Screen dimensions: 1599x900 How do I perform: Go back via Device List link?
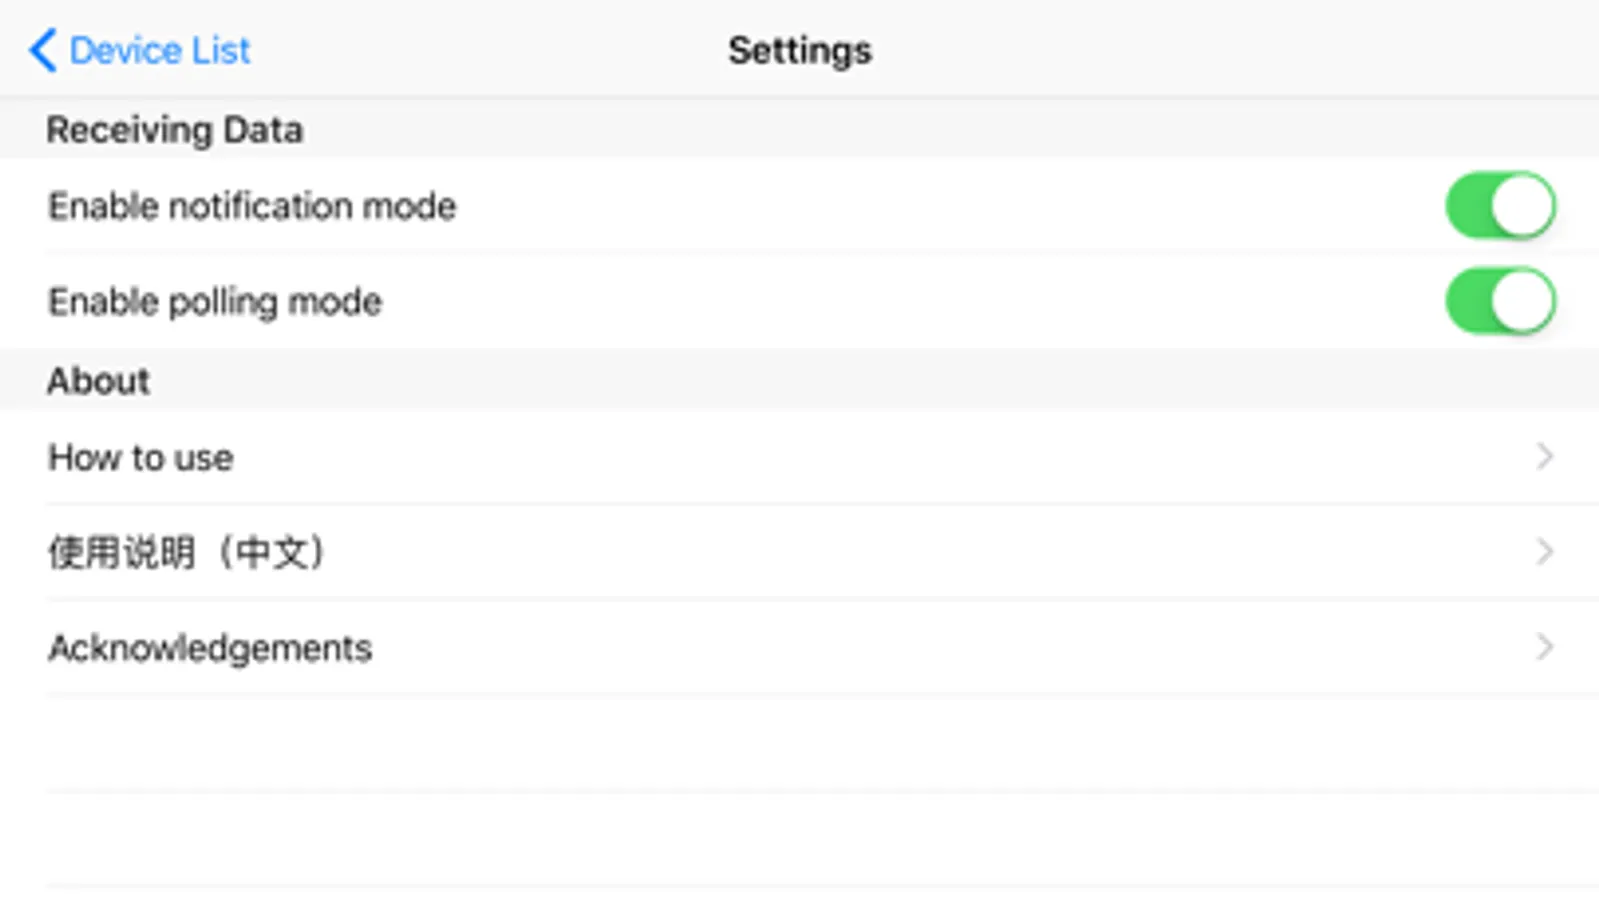click(159, 50)
